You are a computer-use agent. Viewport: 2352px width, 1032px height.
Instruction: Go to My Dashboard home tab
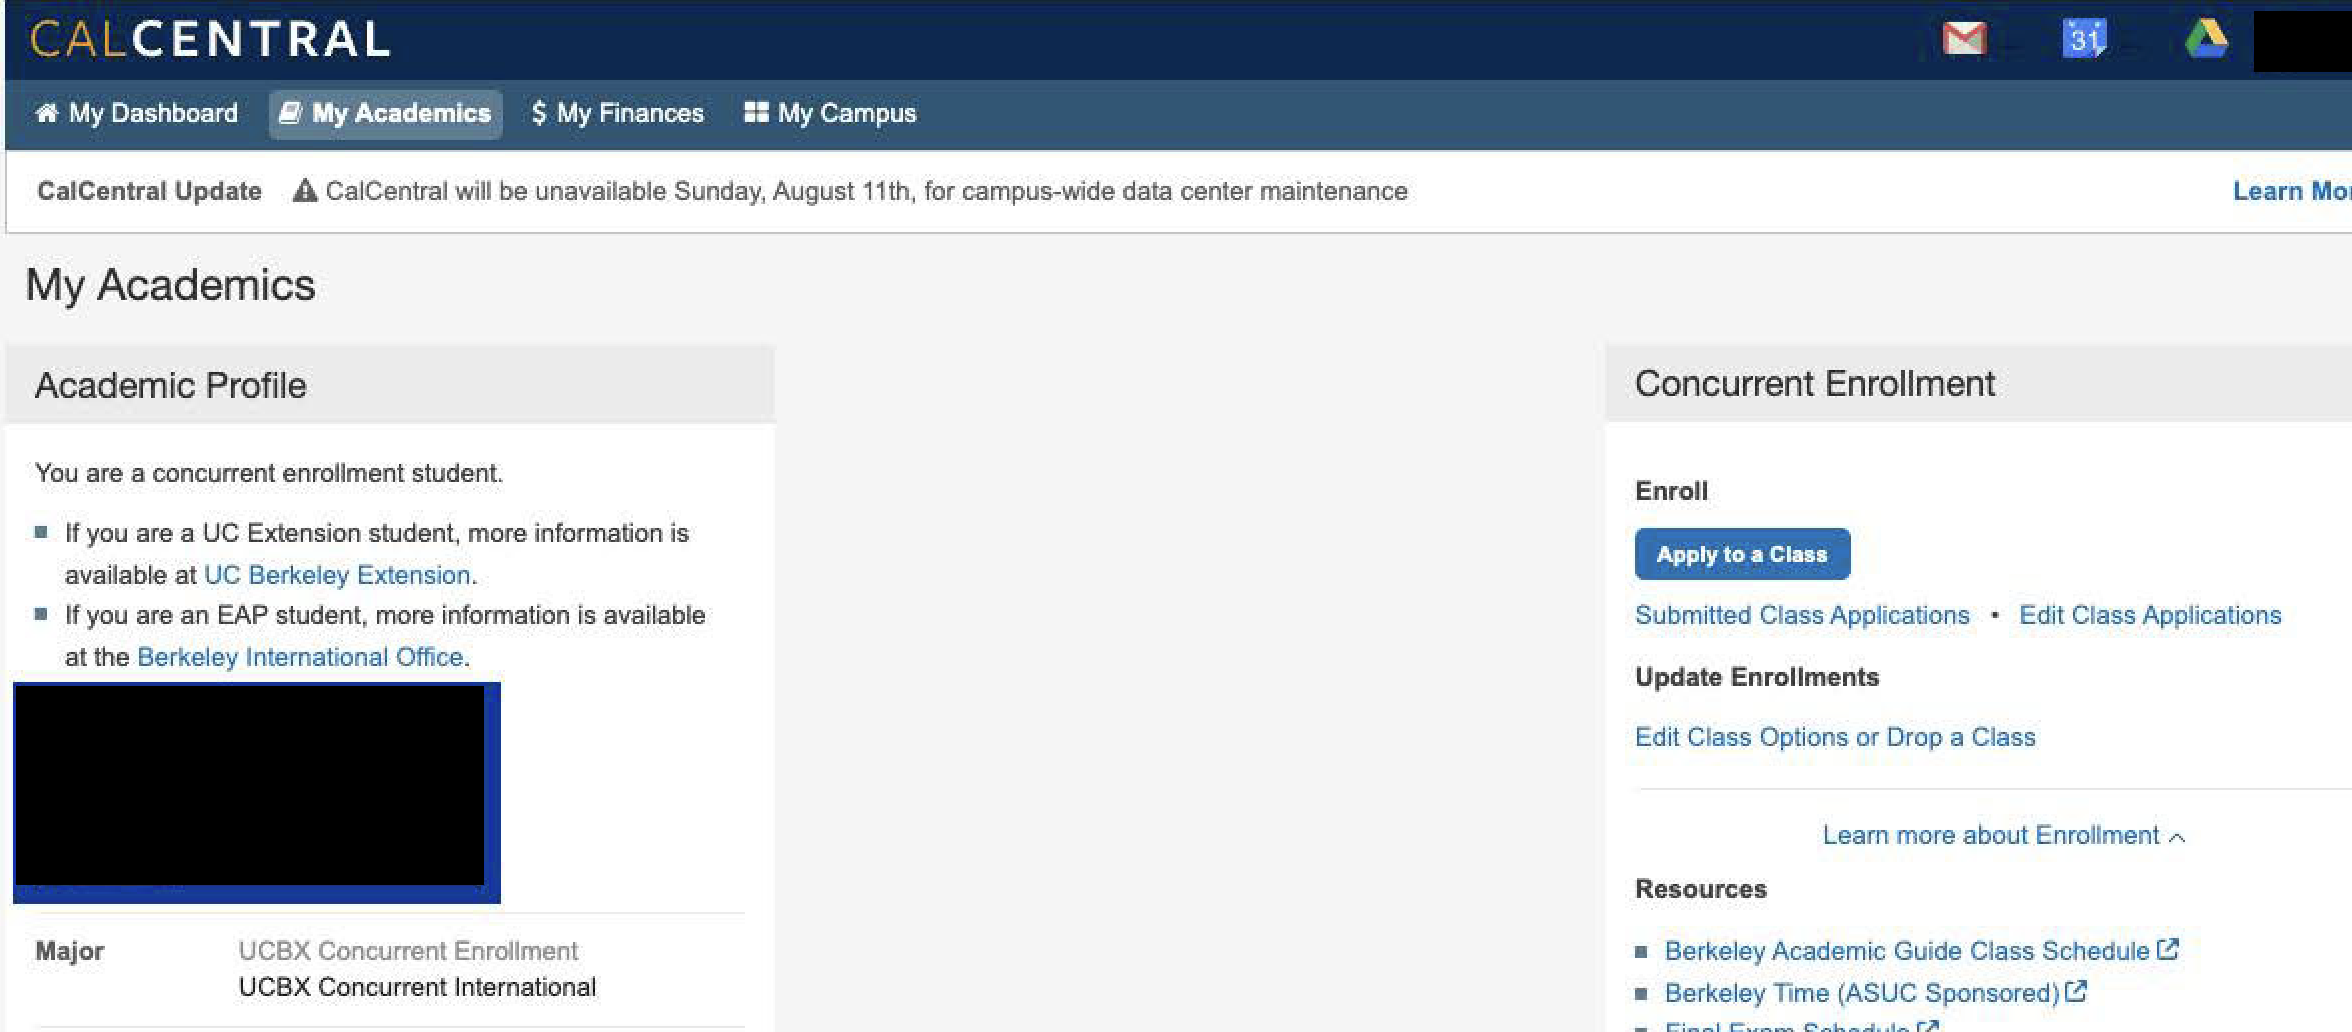click(137, 113)
